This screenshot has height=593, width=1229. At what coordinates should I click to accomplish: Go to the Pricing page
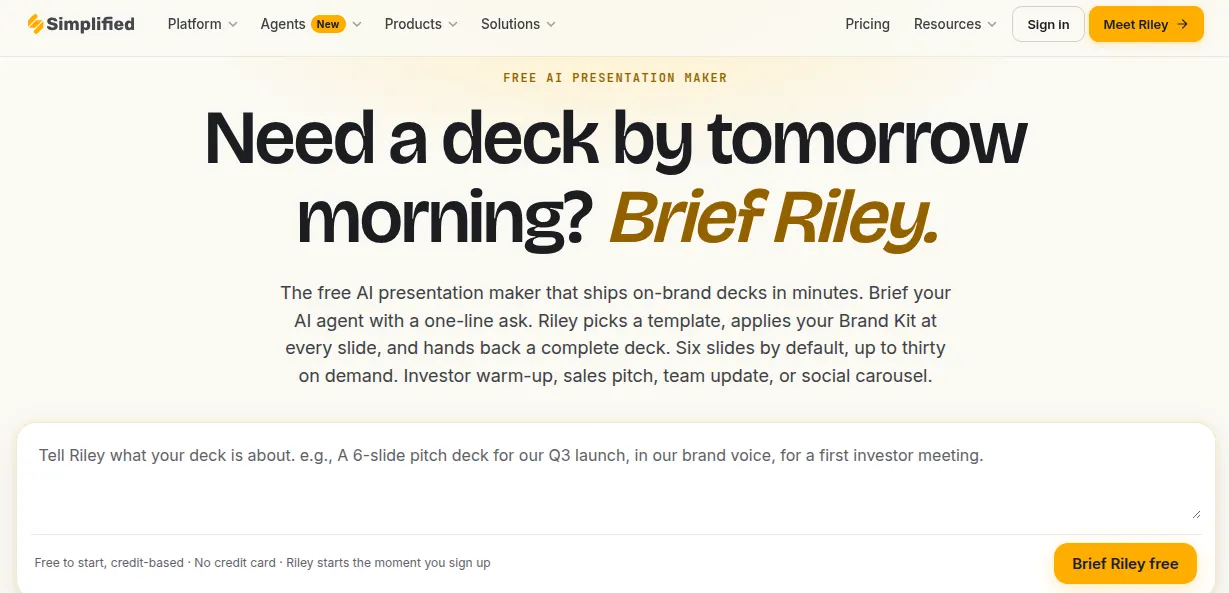867,24
